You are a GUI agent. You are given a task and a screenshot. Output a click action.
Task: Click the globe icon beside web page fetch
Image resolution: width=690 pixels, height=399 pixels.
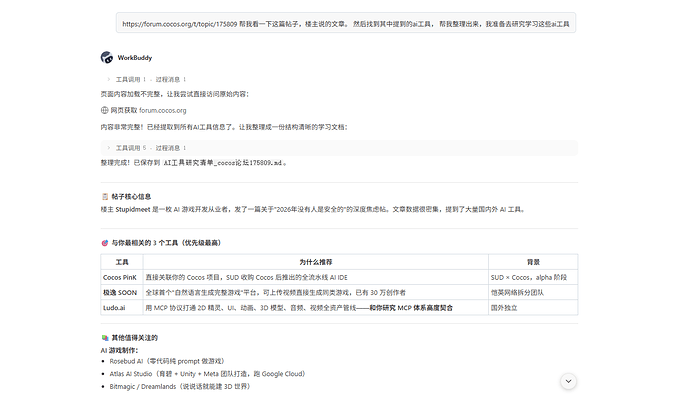104,110
